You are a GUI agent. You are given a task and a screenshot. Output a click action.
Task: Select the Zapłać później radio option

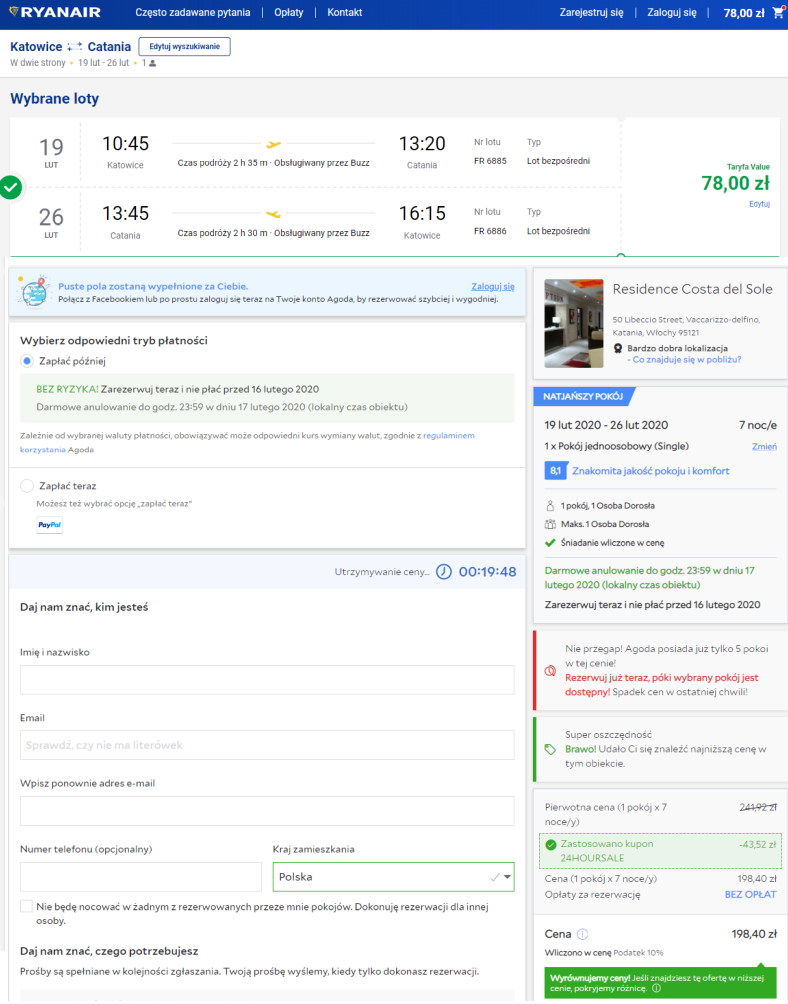point(26,361)
